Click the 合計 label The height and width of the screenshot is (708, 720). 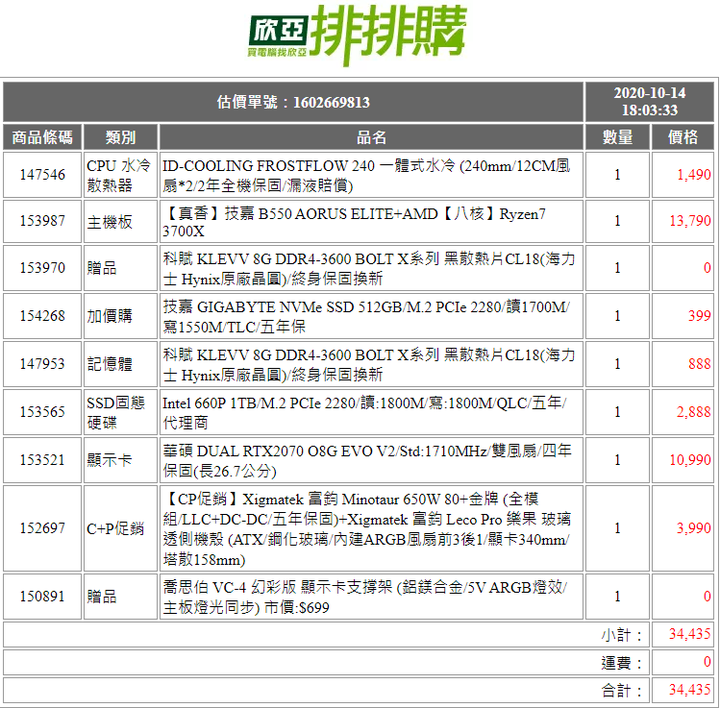click(x=621, y=690)
